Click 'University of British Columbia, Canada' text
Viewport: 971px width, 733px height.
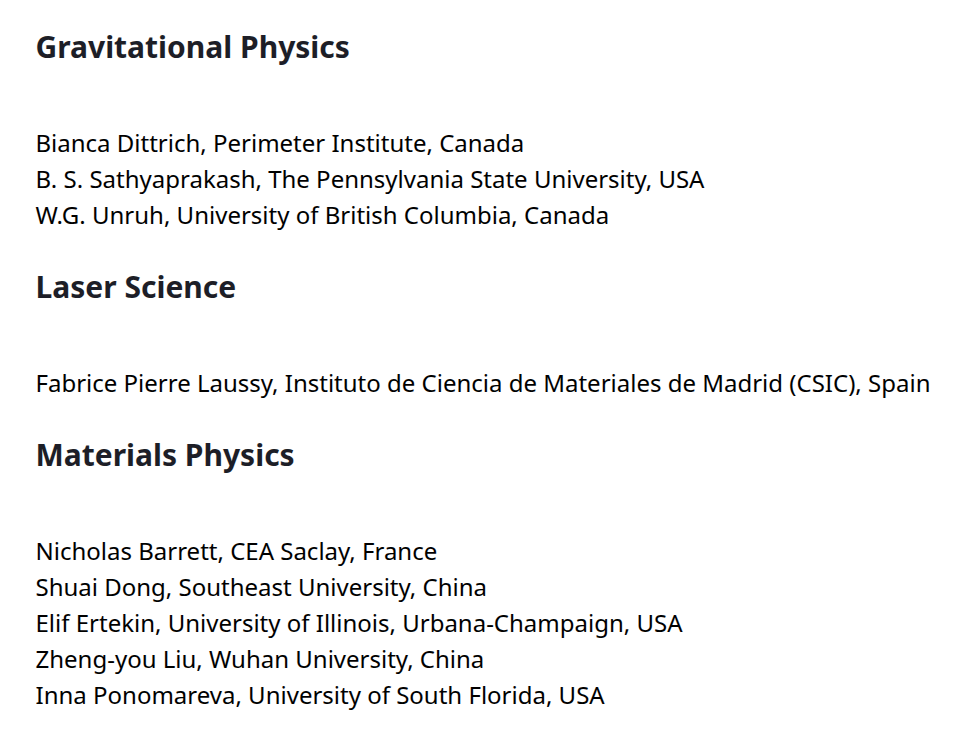[x=393, y=216]
